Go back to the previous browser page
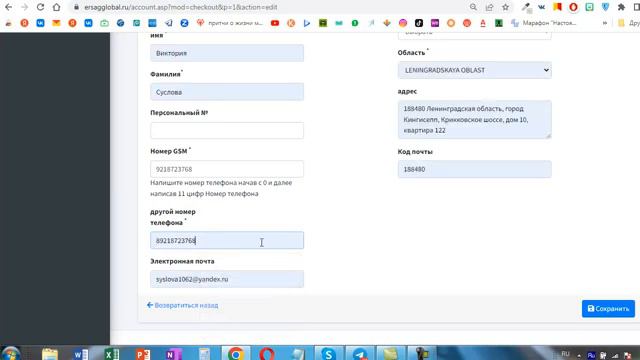 coord(8,7)
